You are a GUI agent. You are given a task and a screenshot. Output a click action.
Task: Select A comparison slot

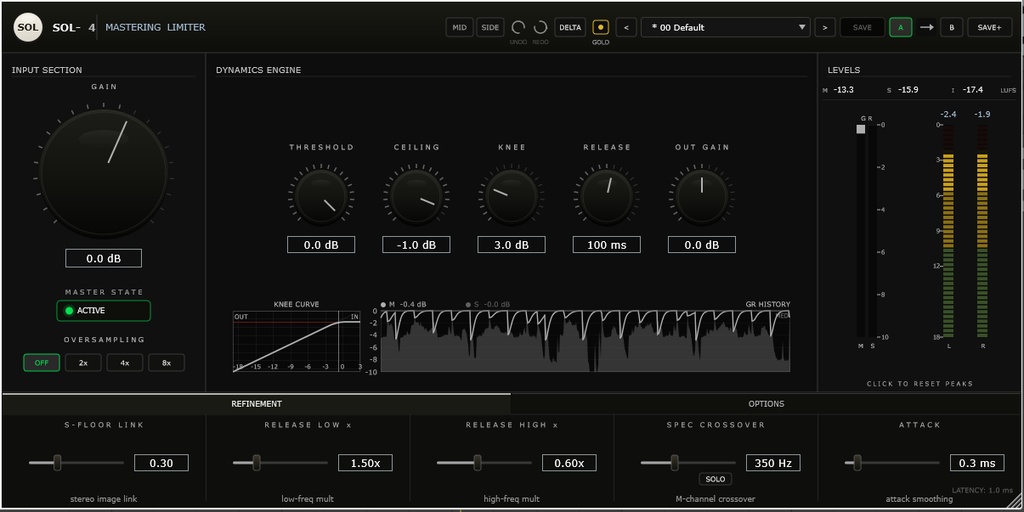pos(901,27)
